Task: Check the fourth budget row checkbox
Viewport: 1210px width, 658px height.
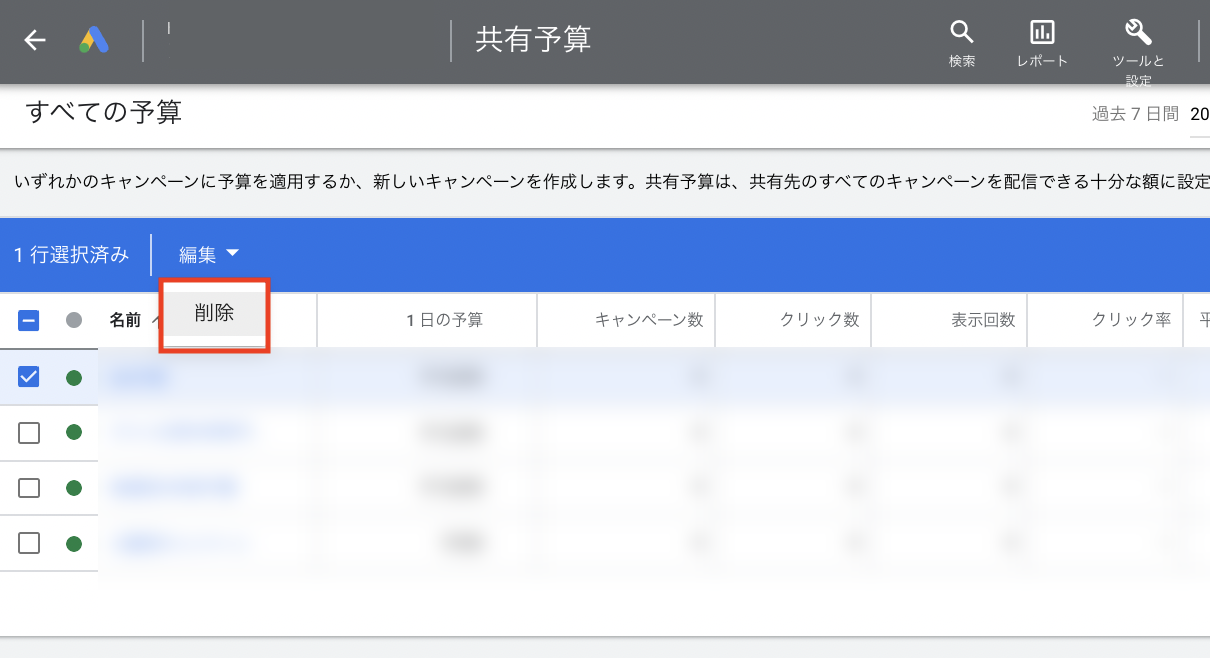Action: click(x=29, y=543)
